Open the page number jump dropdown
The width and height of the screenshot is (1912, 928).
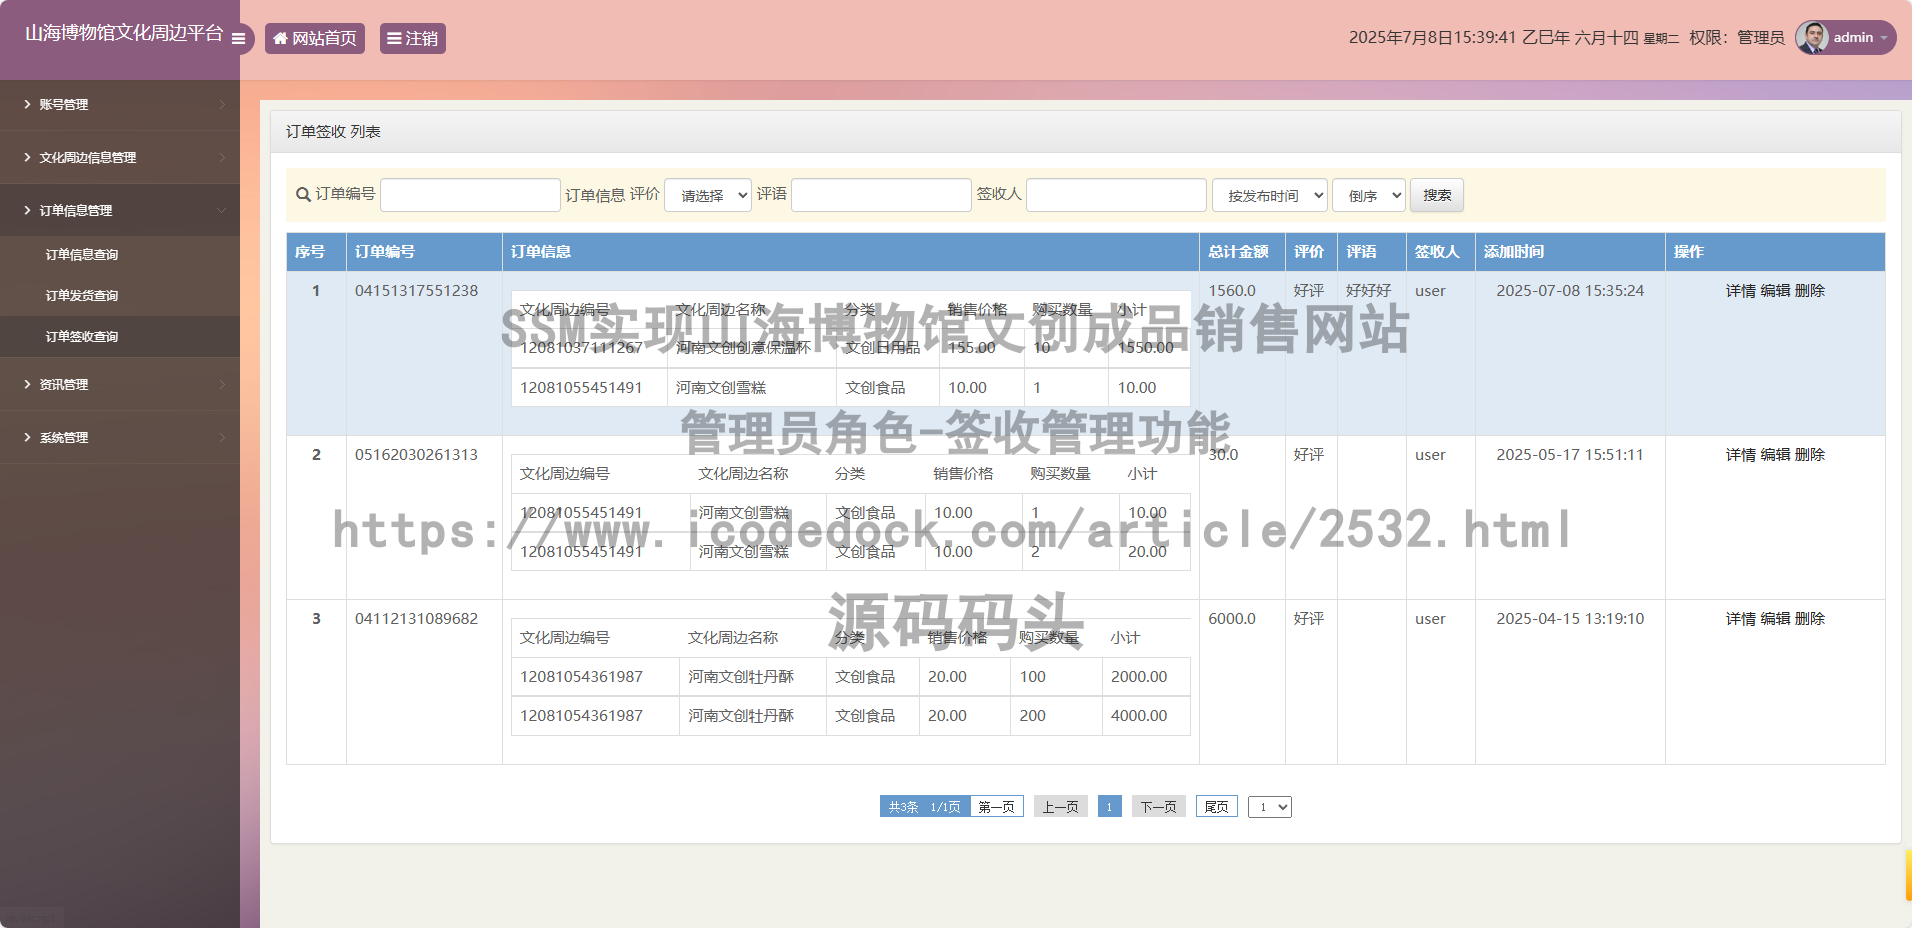[1270, 806]
